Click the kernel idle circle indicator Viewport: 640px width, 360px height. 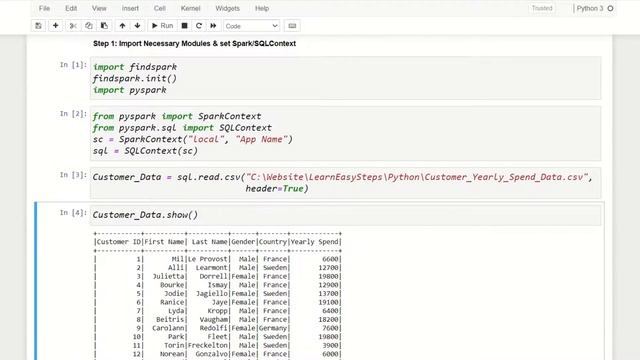tap(611, 8)
